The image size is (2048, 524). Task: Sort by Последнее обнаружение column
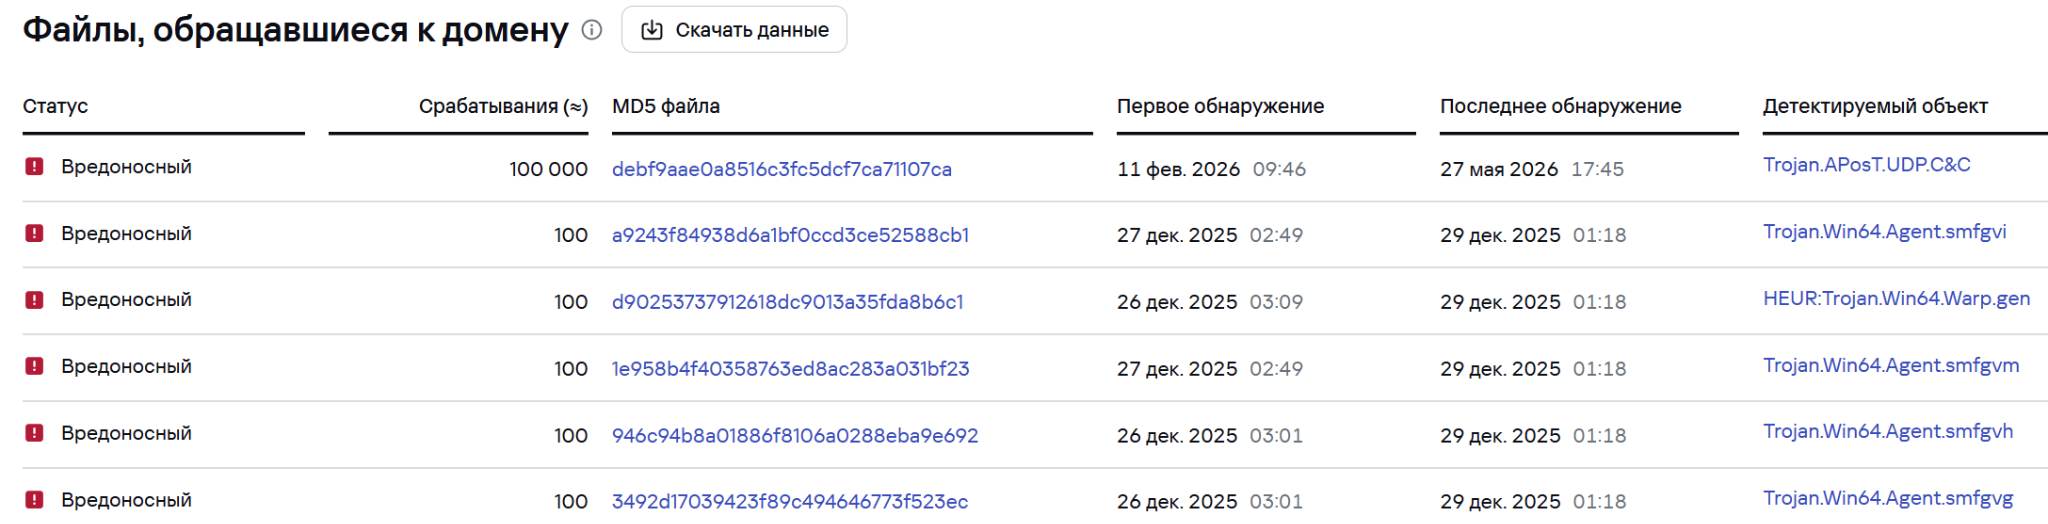pos(1560,106)
